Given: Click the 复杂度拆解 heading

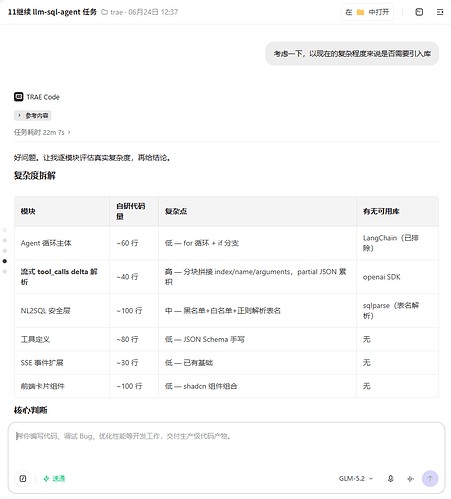Looking at the screenshot, I should [35, 176].
